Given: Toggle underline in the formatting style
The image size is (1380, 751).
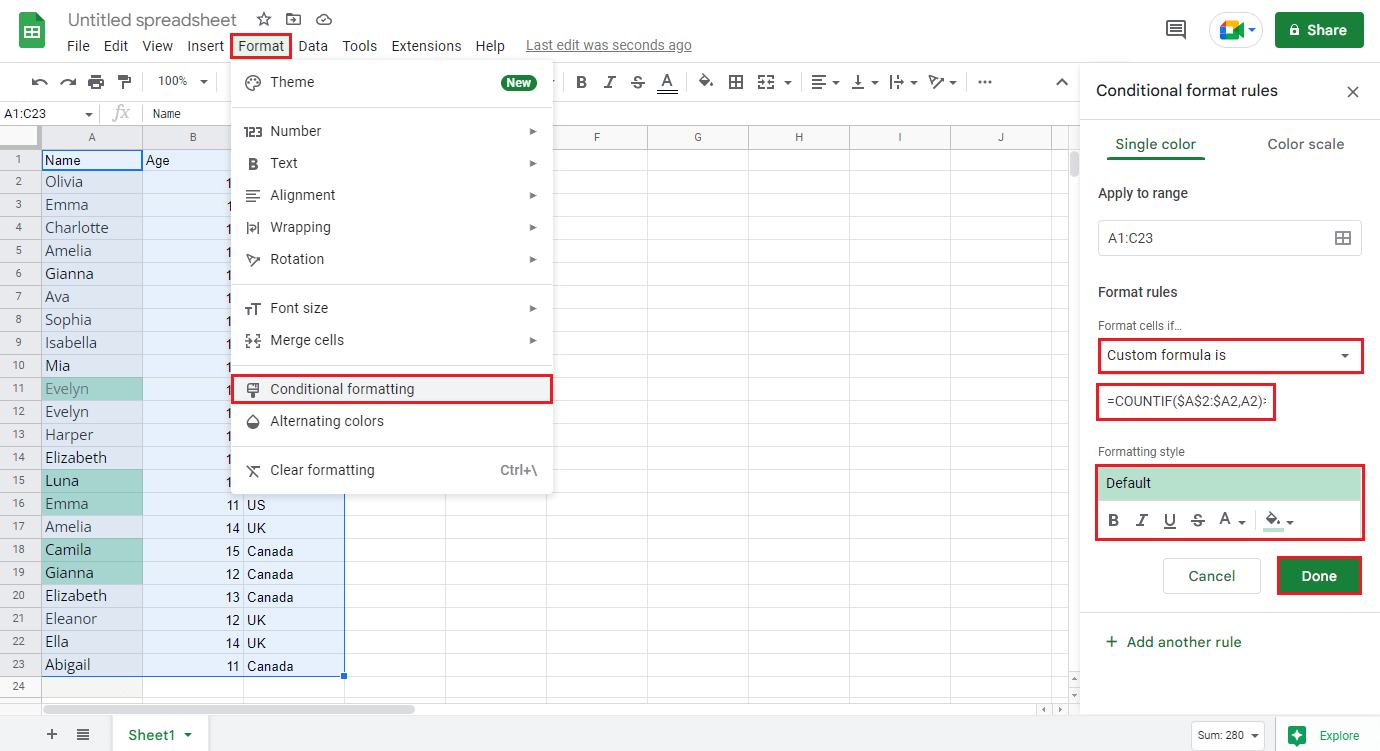Looking at the screenshot, I should pyautogui.click(x=1169, y=520).
